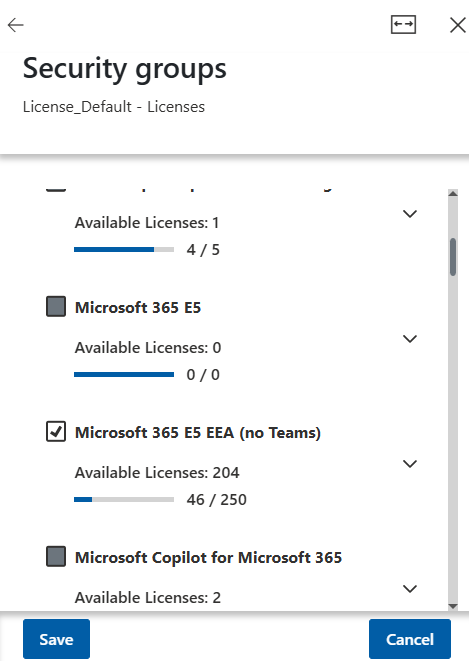Image resolution: width=469 pixels, height=661 pixels.
Task: Click the scrollbar down arrow
Action: click(x=453, y=606)
